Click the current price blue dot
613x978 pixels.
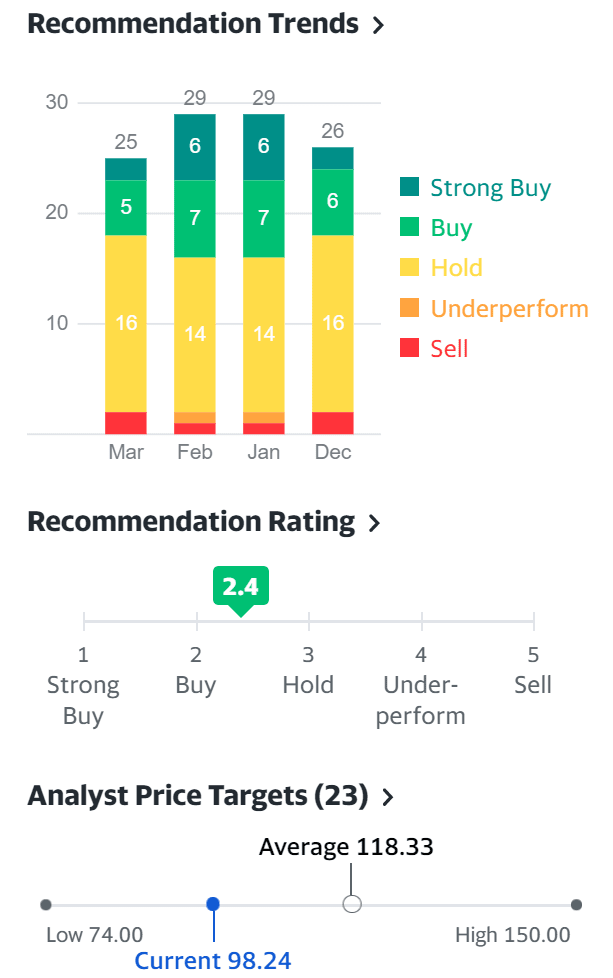pyautogui.click(x=213, y=904)
